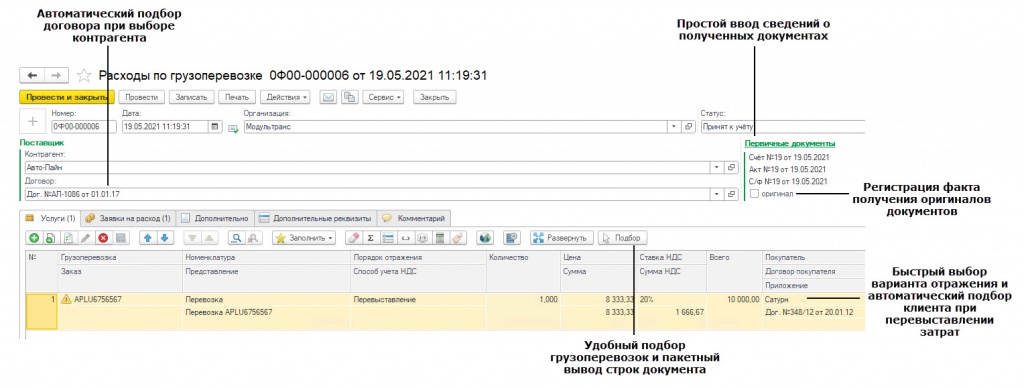Click open-form icon beside Организация field

click(x=688, y=127)
